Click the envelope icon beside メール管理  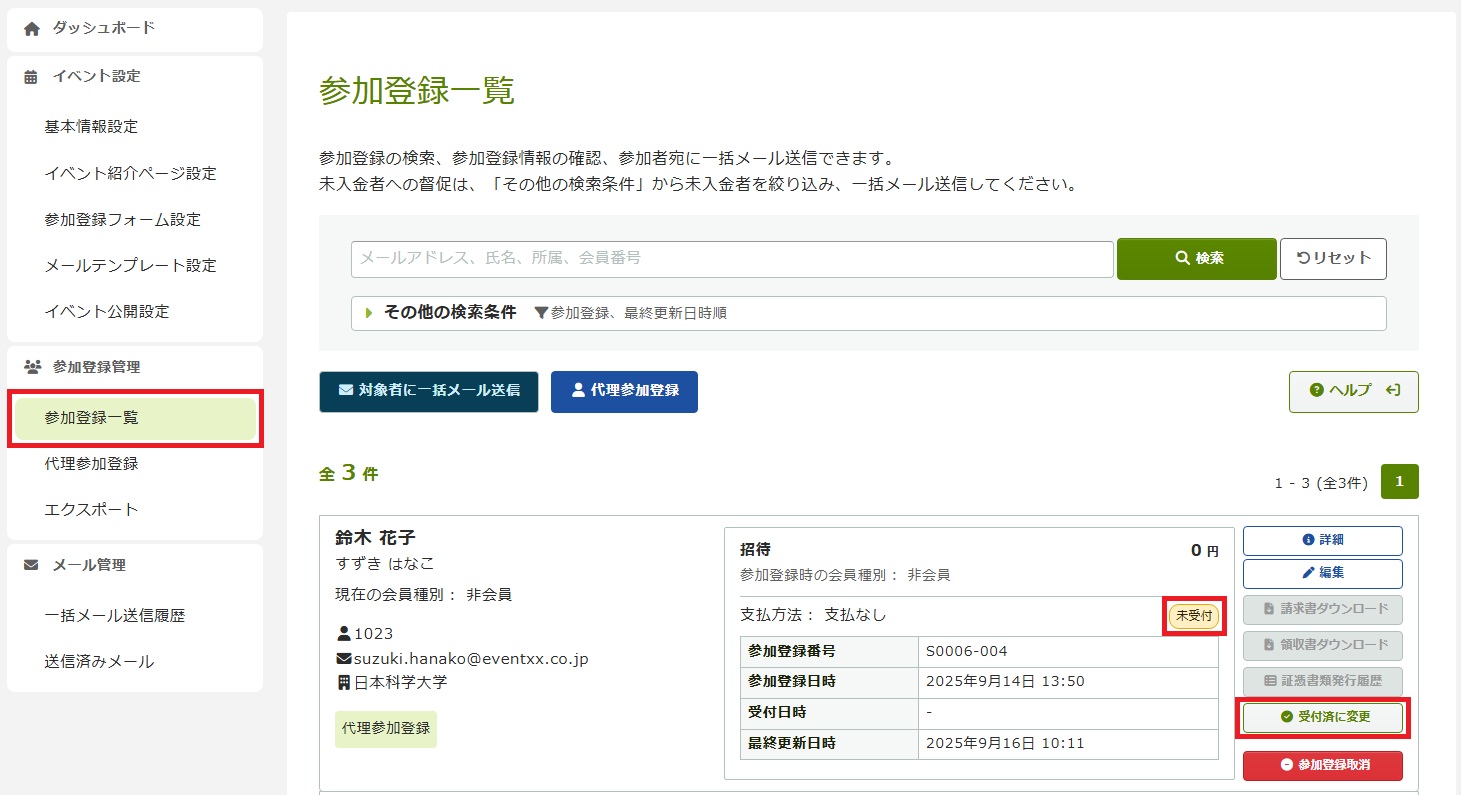[32, 565]
